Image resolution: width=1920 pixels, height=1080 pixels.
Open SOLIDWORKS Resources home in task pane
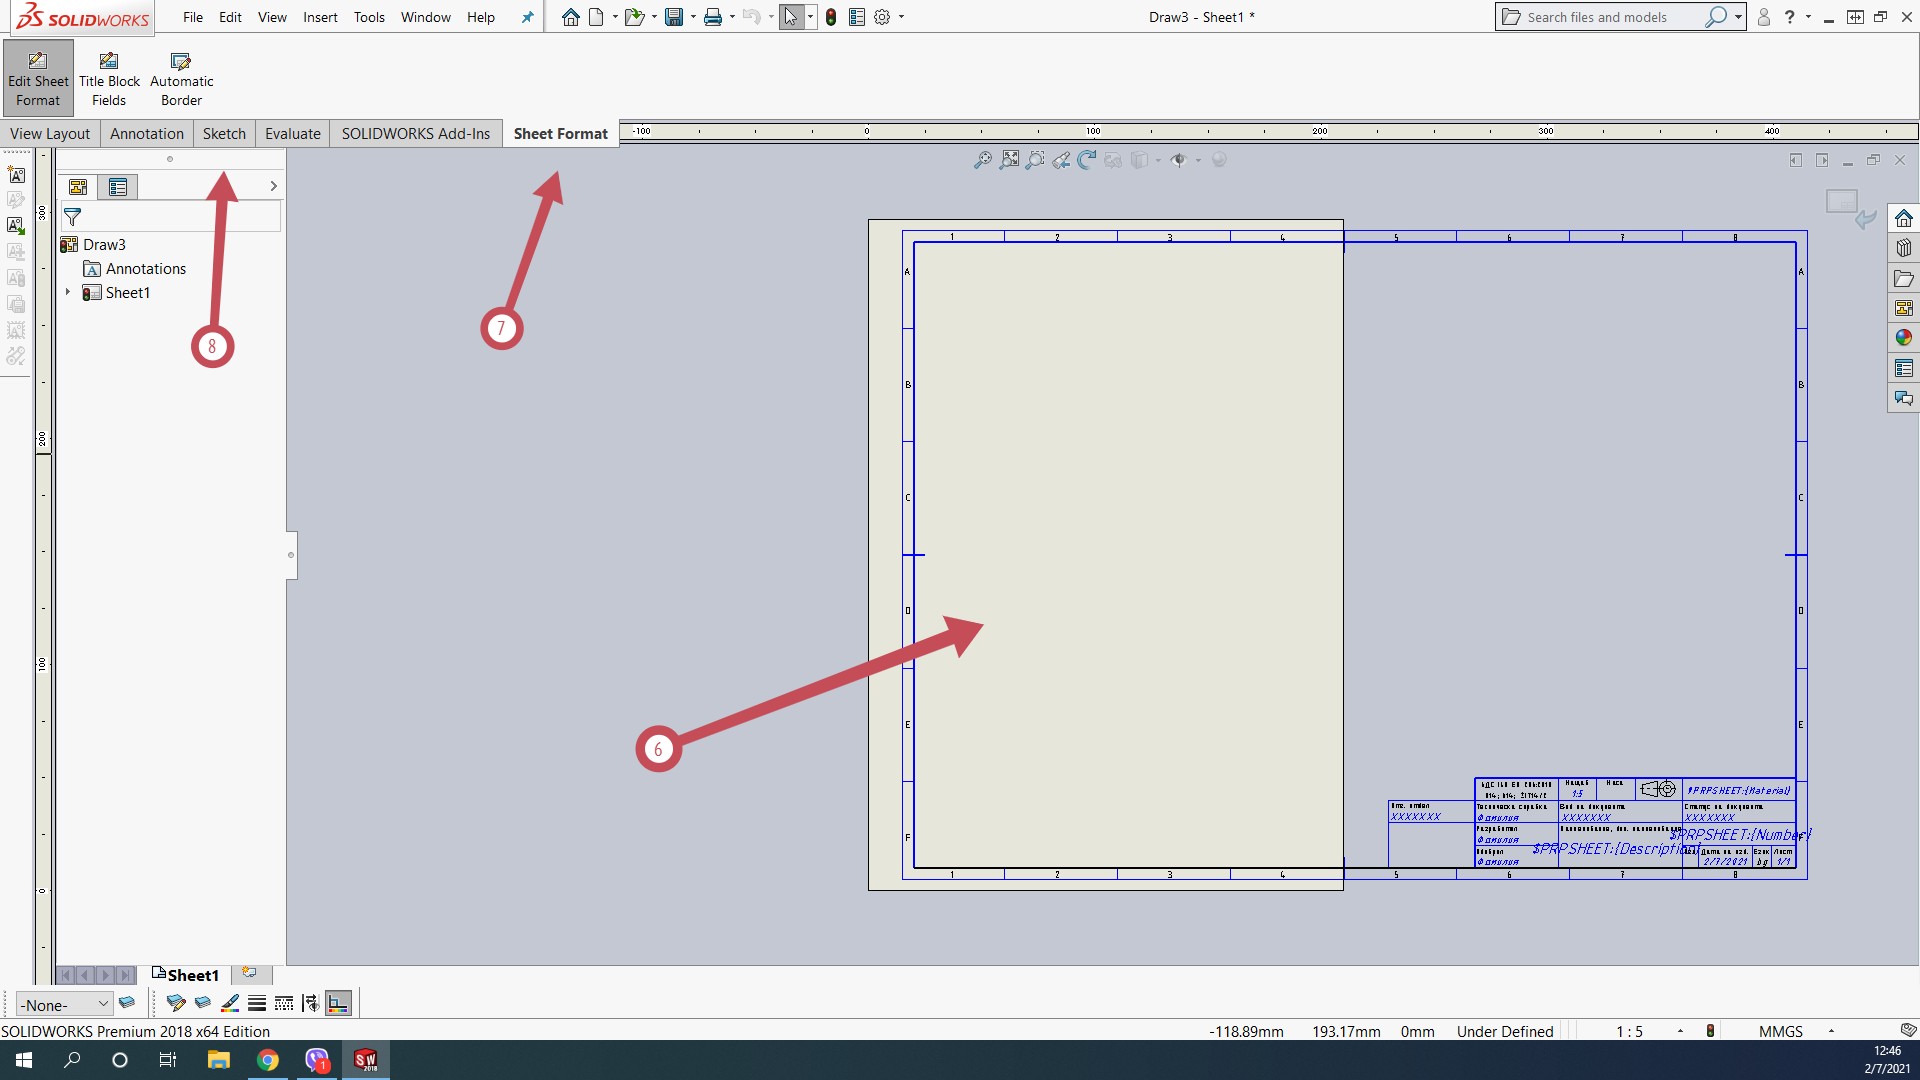pyautogui.click(x=1904, y=218)
